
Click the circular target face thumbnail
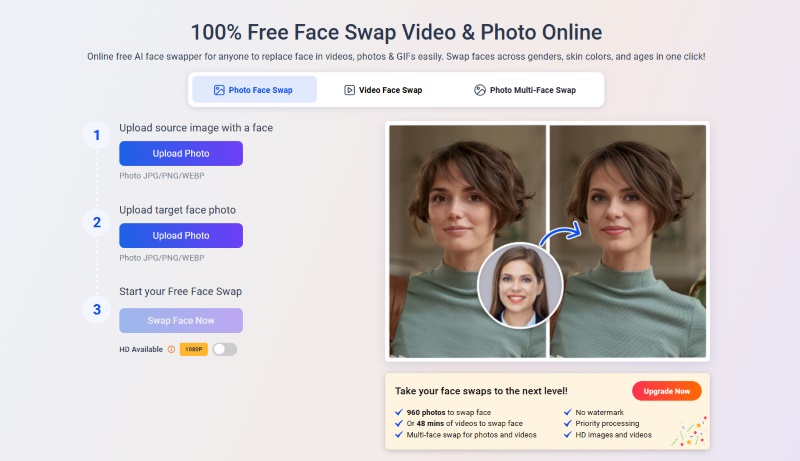coord(520,286)
